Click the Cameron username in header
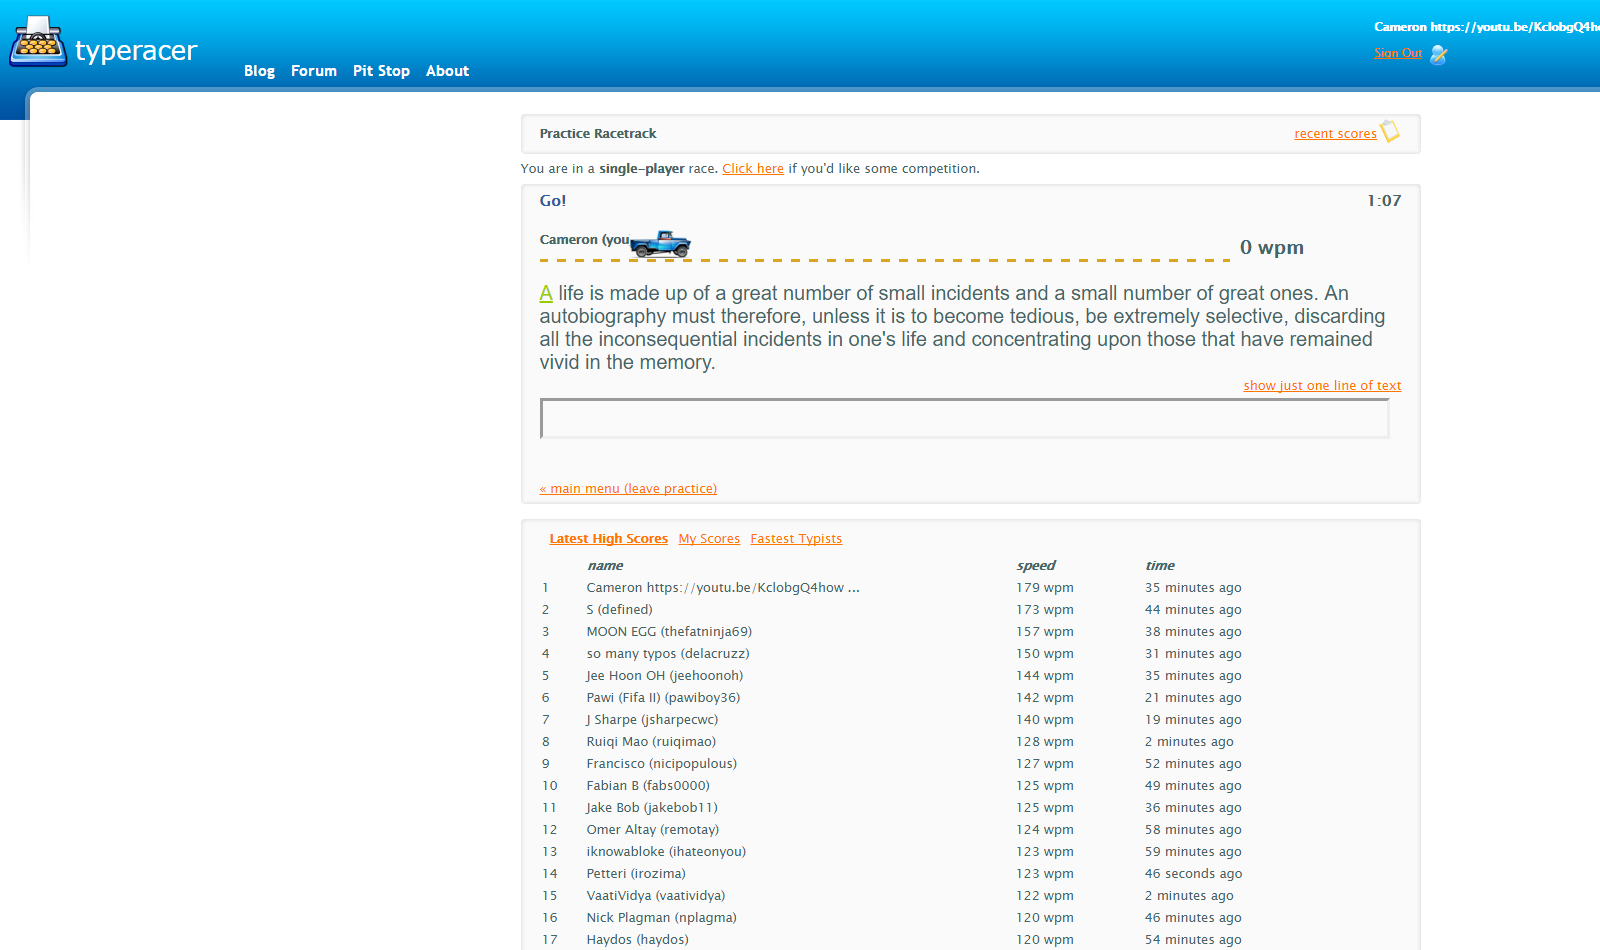This screenshot has height=950, width=1600. click(x=1486, y=27)
